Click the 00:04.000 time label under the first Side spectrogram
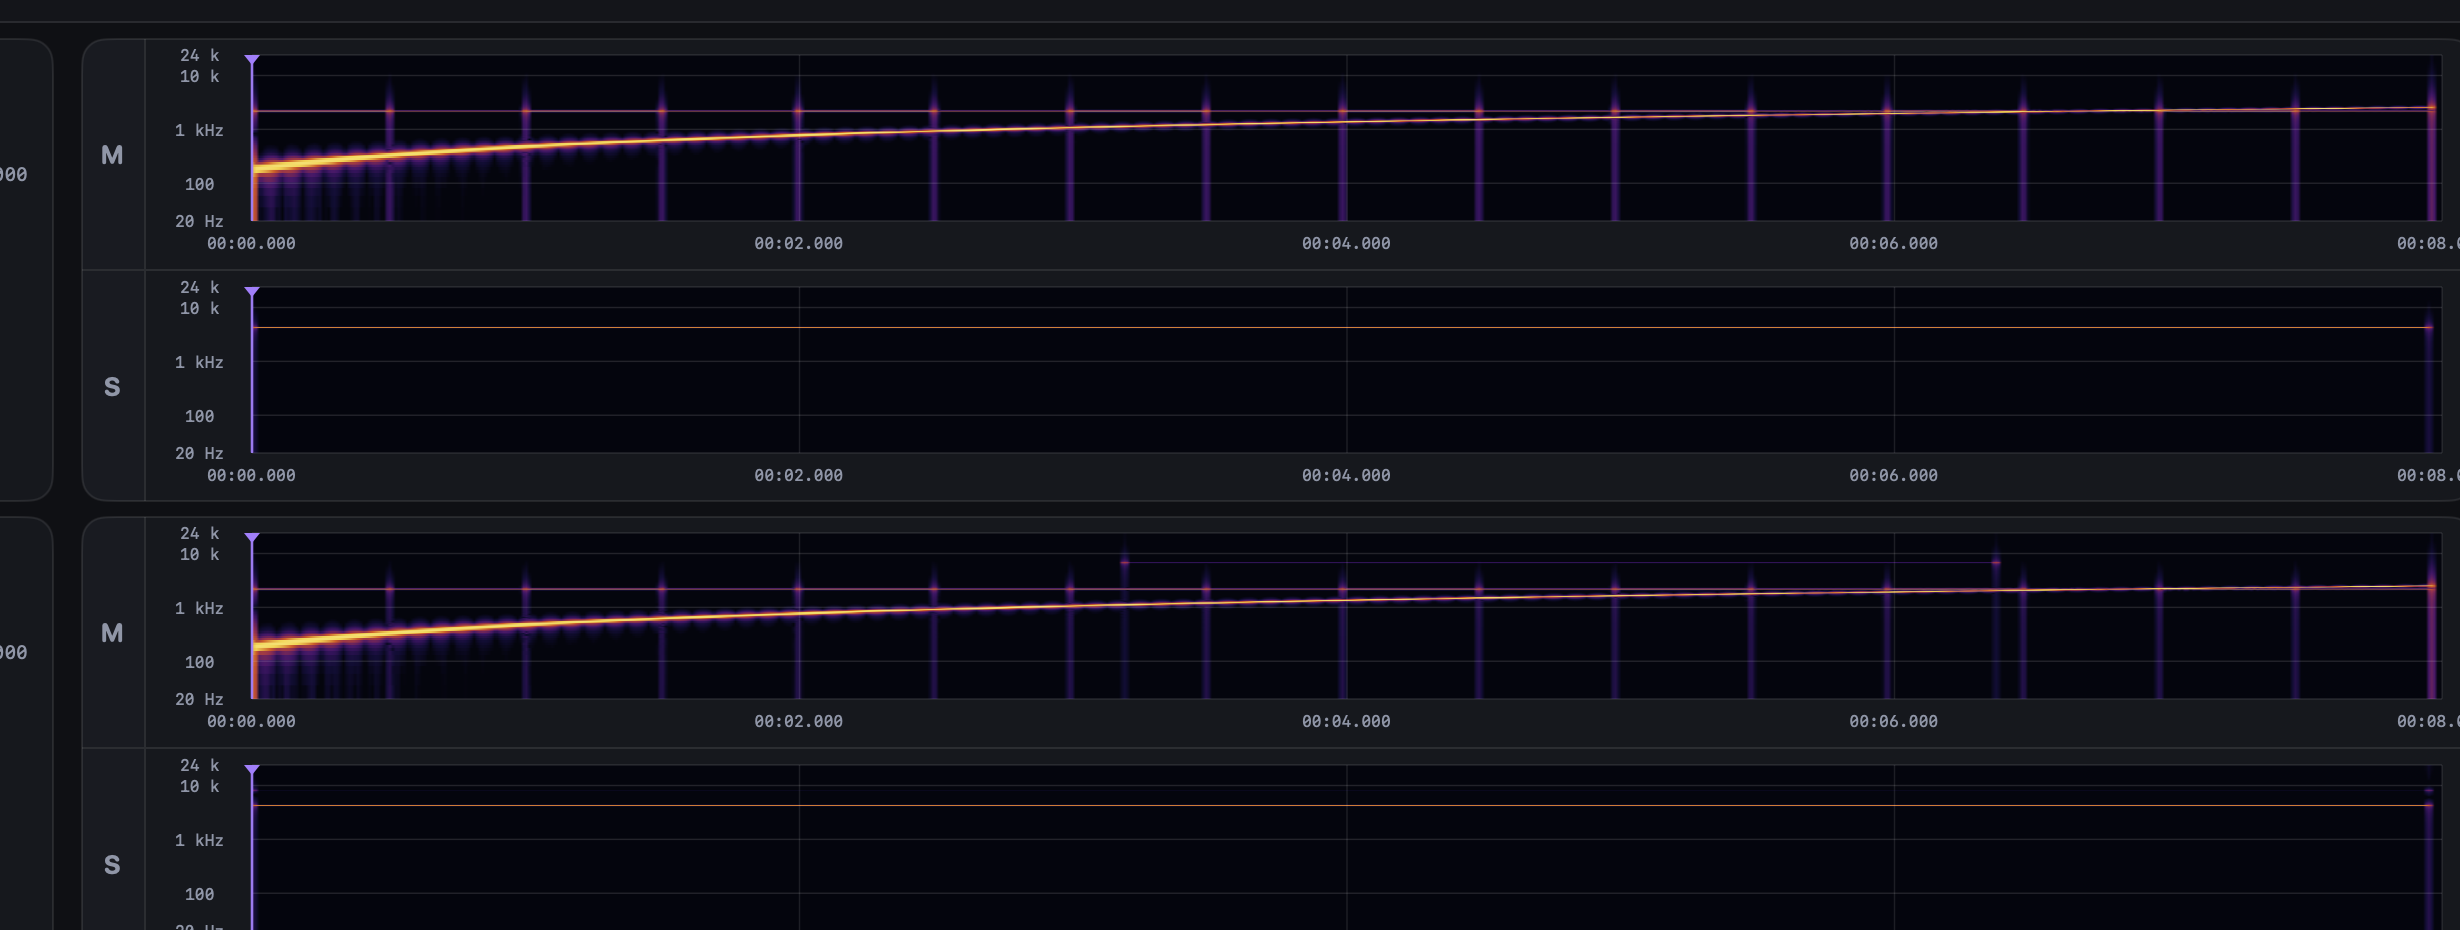This screenshot has width=2460, height=930. (1346, 475)
